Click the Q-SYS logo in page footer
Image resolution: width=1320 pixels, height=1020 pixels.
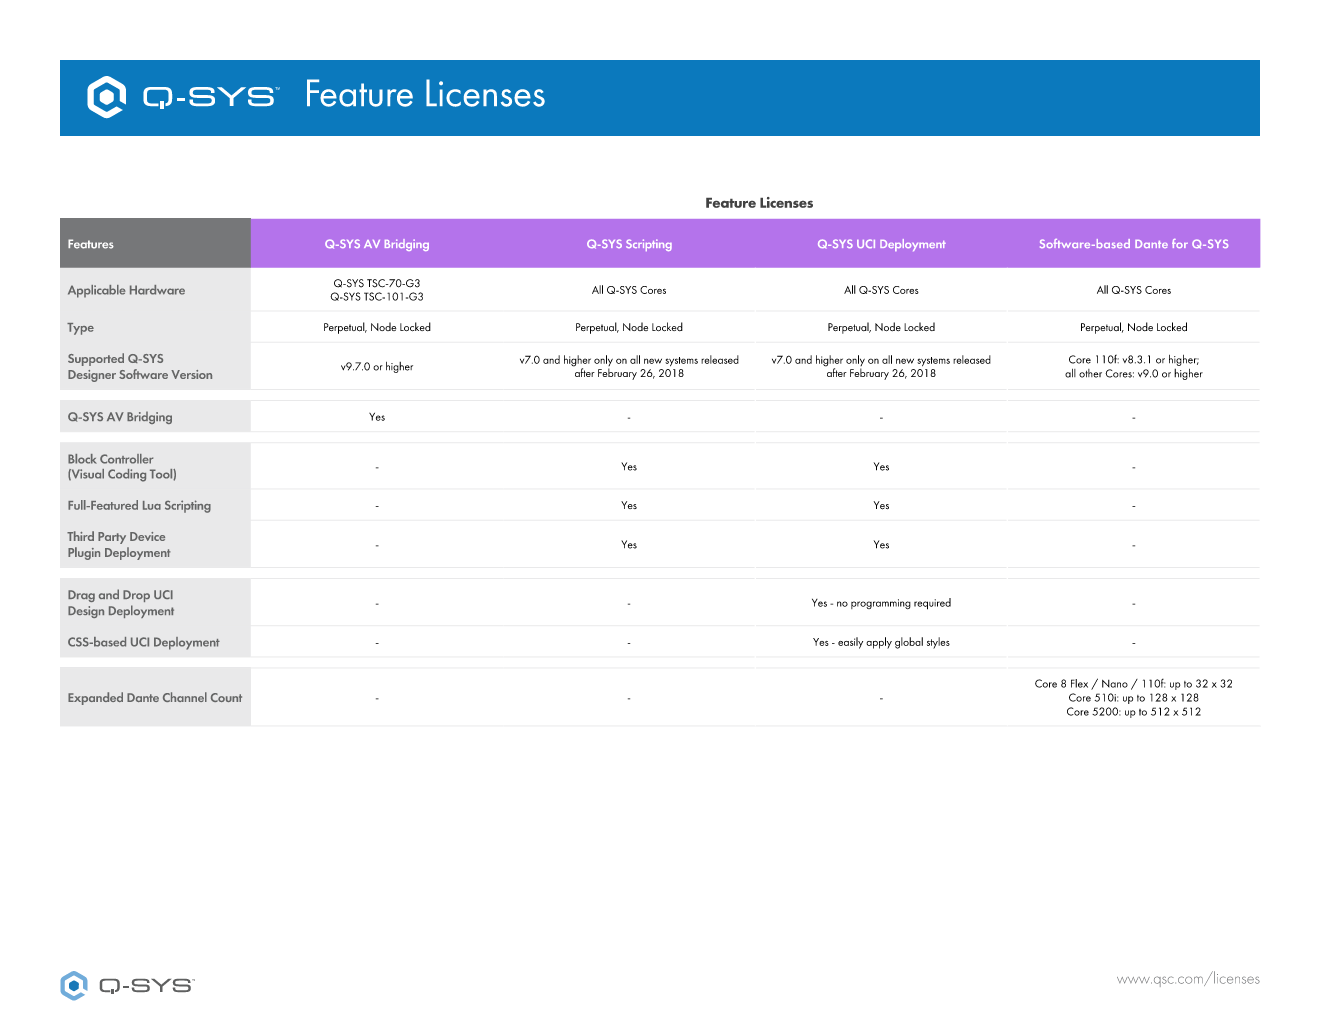127,985
